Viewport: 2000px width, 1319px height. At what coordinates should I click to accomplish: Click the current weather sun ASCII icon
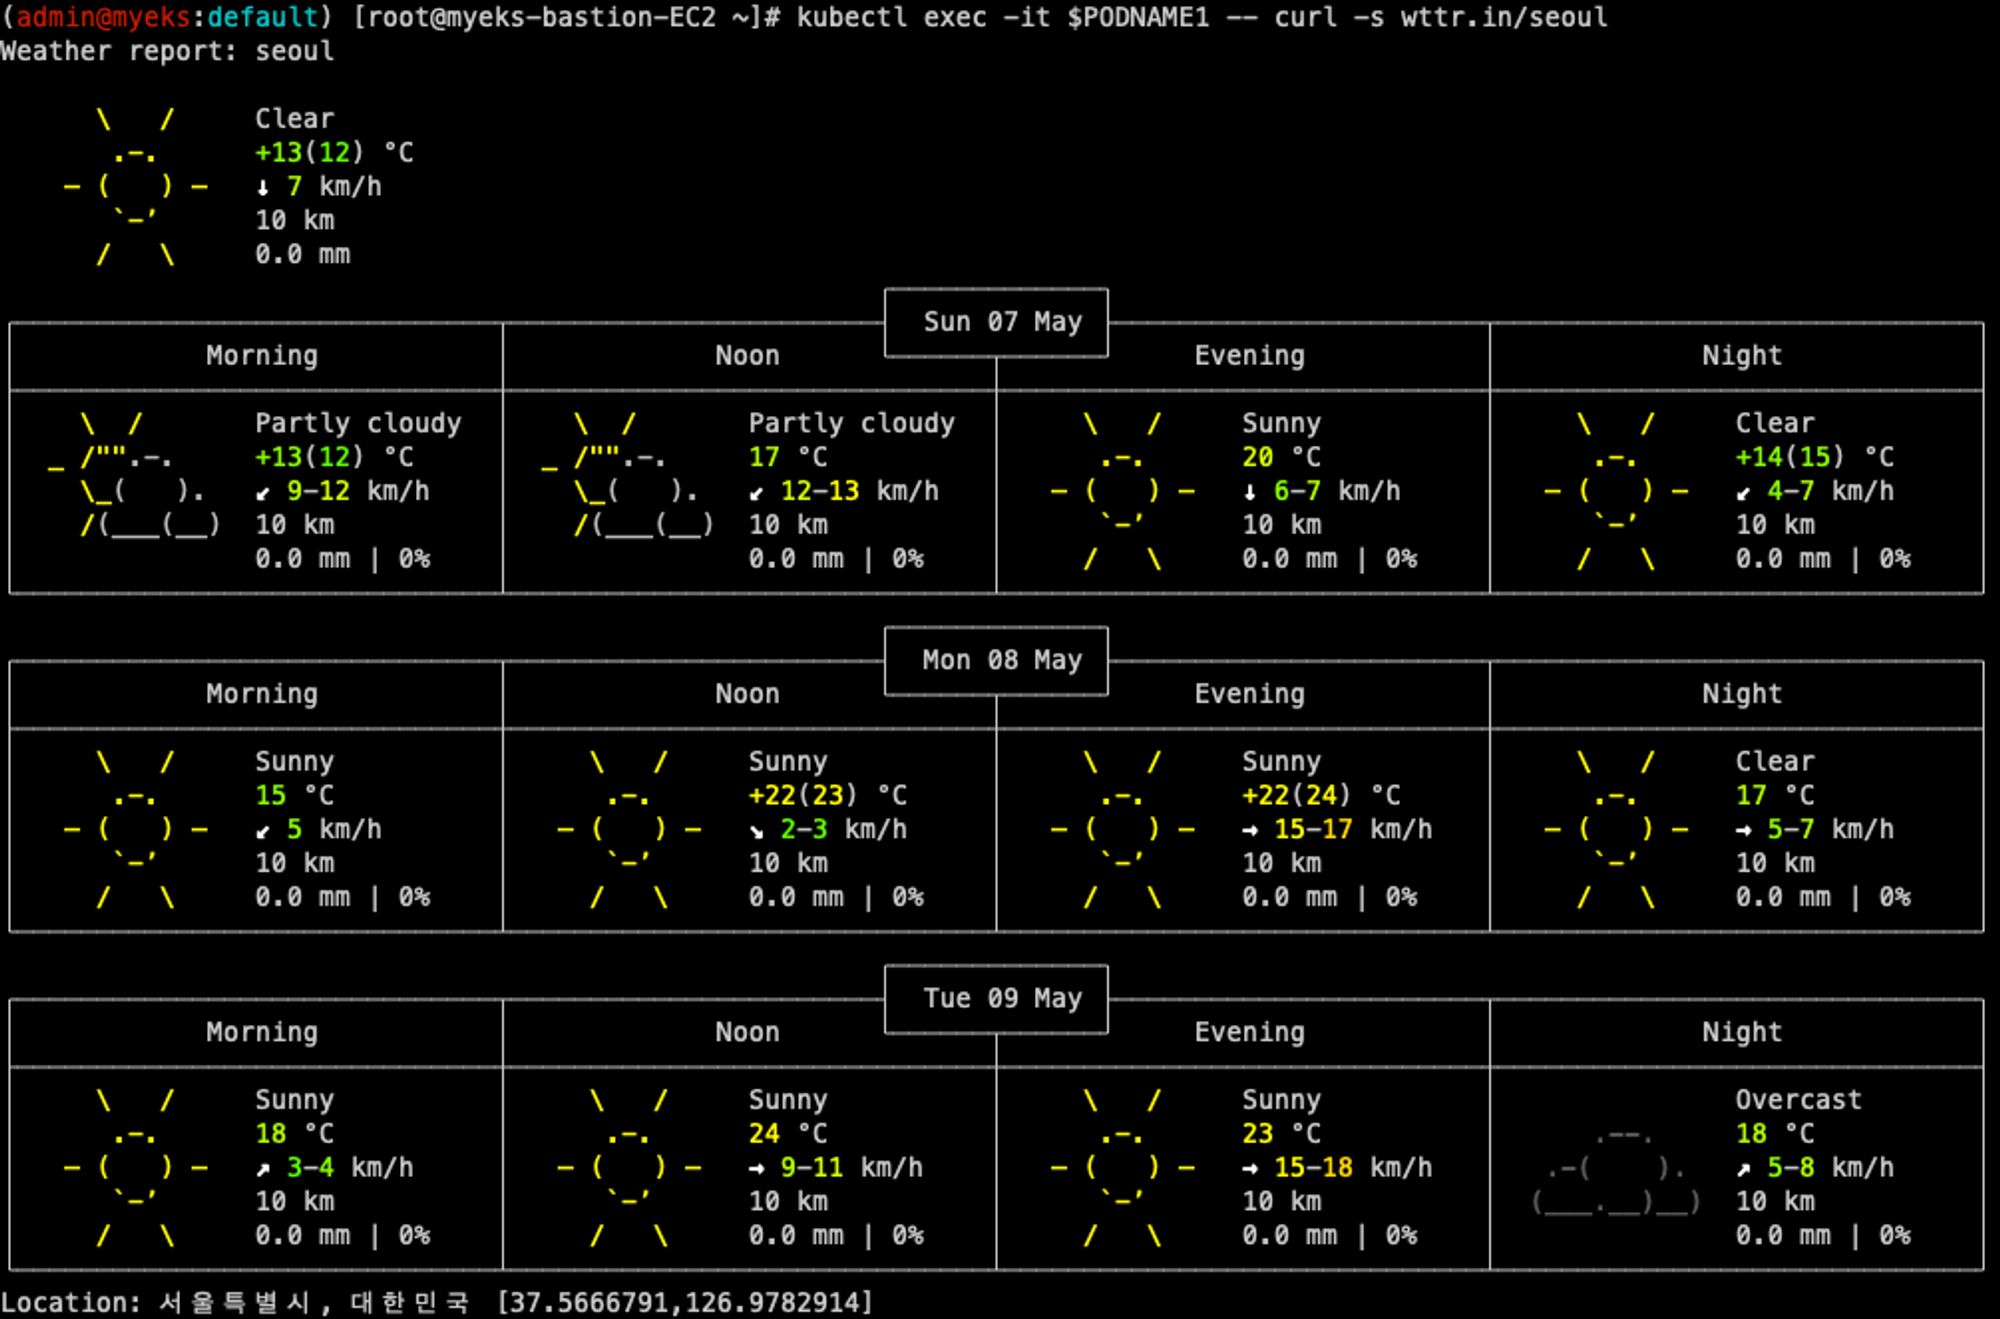[135, 187]
